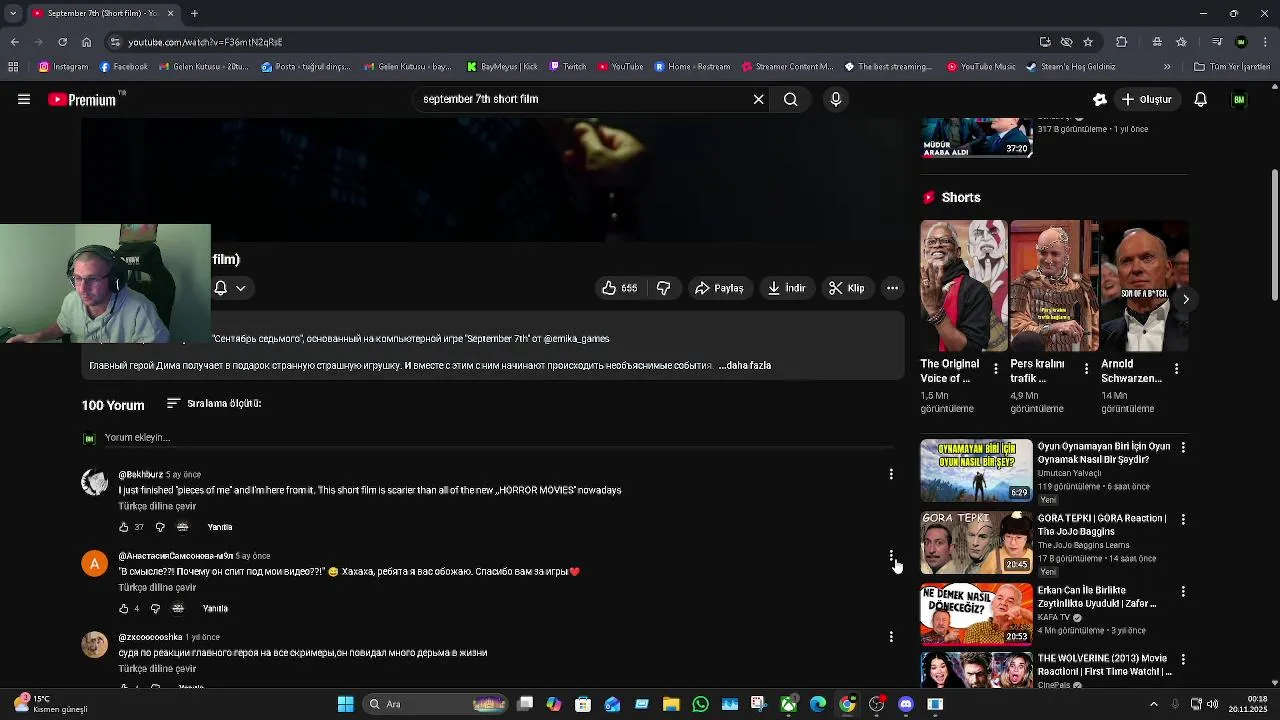
Task: Open the Home - Restream bookmark
Action: 692,67
